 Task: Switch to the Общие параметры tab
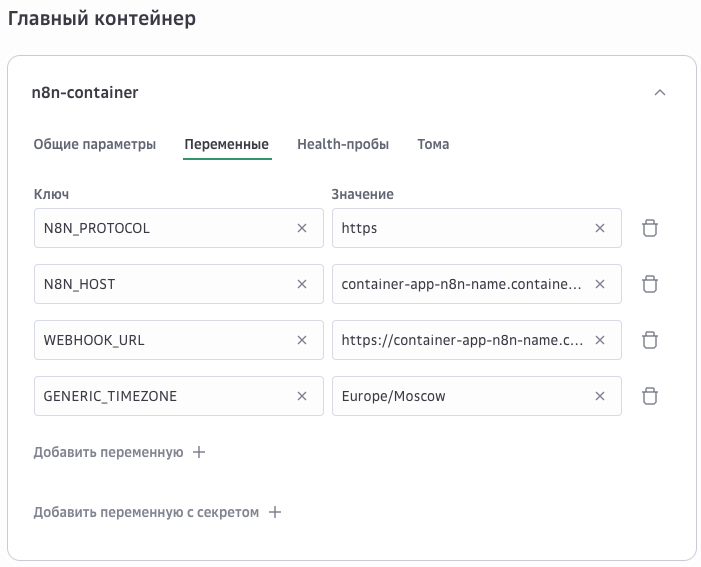tap(95, 144)
